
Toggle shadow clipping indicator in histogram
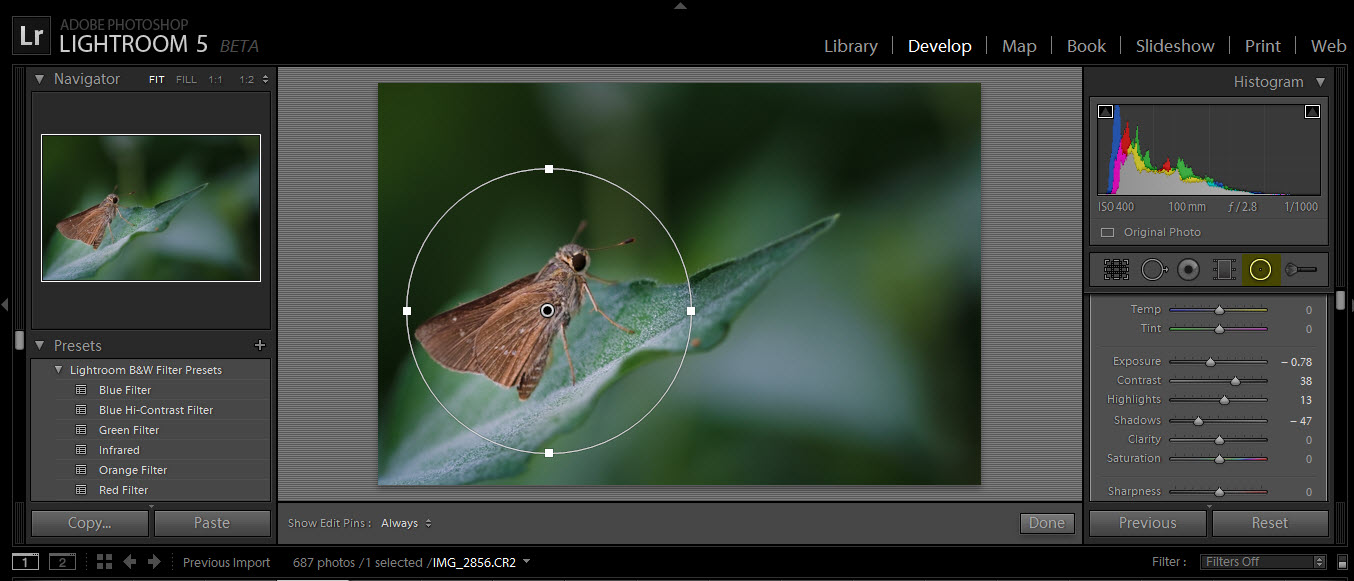1105,112
